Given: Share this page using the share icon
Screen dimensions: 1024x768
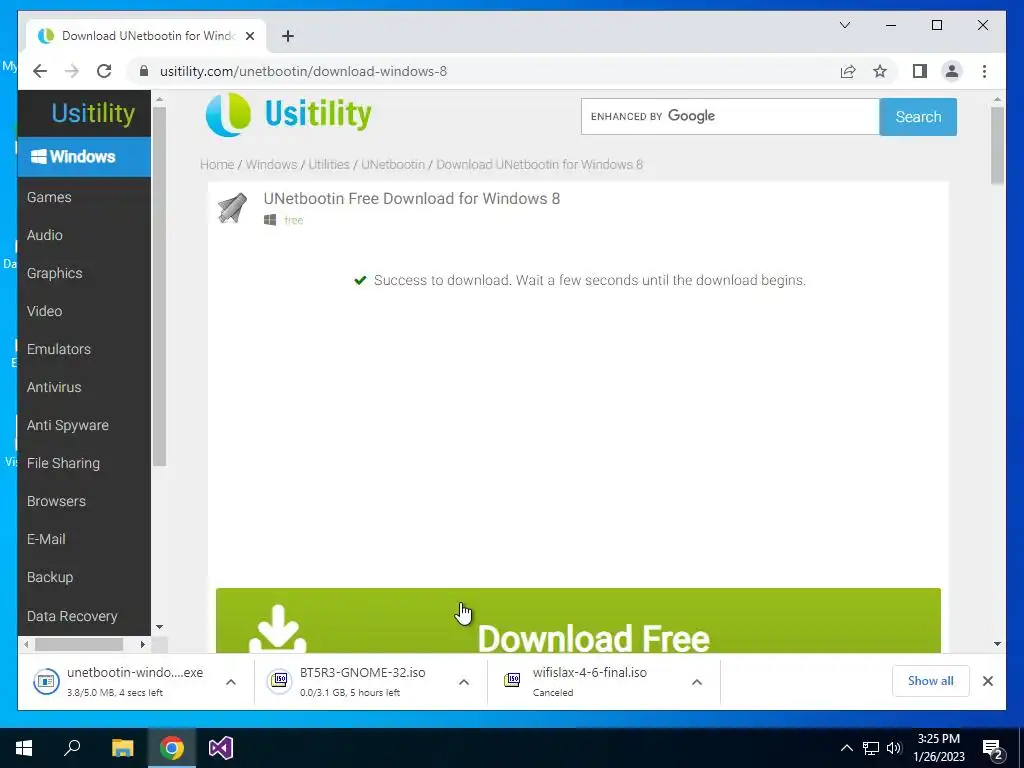Looking at the screenshot, I should pos(848,71).
